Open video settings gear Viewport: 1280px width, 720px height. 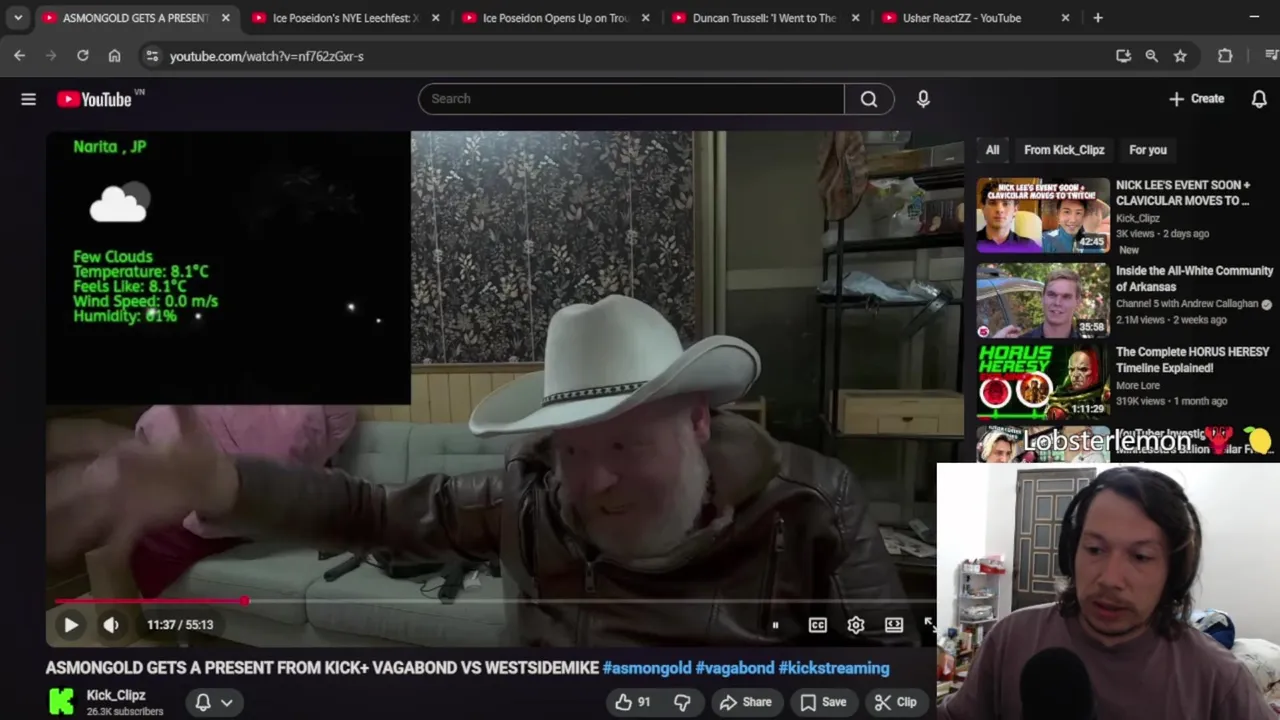pos(856,625)
